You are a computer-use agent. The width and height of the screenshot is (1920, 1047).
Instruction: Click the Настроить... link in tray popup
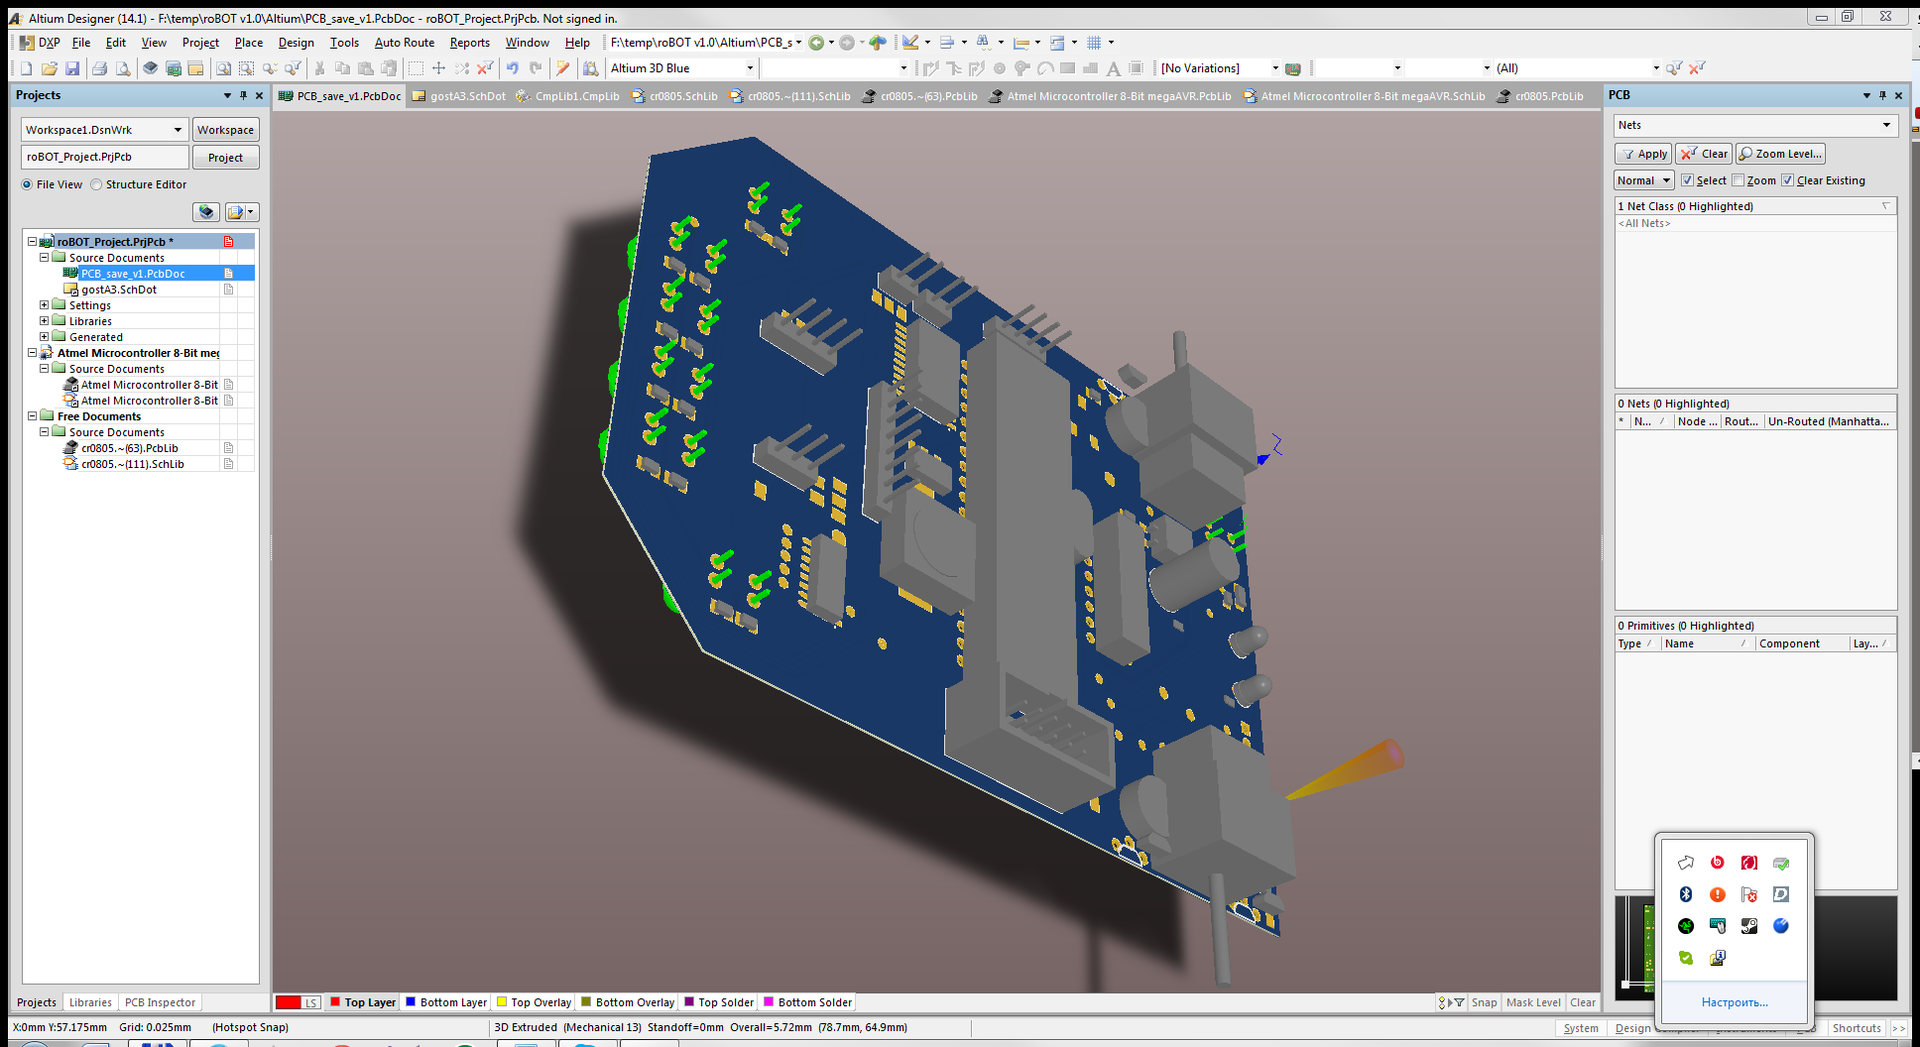click(x=1734, y=1002)
